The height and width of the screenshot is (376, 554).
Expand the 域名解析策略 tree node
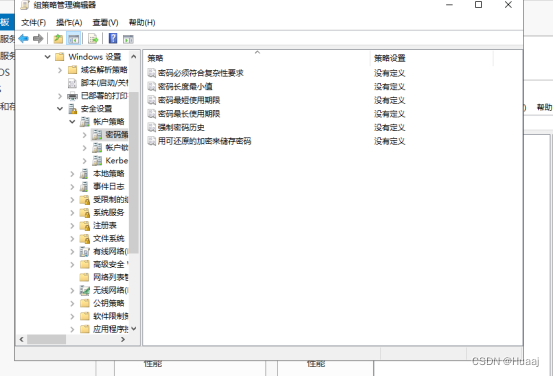pyautogui.click(x=60, y=70)
